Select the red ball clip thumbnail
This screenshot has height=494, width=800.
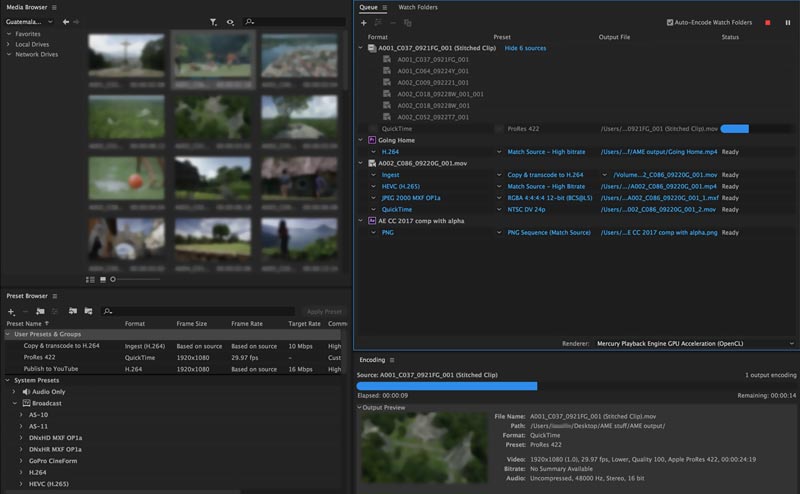[127, 178]
